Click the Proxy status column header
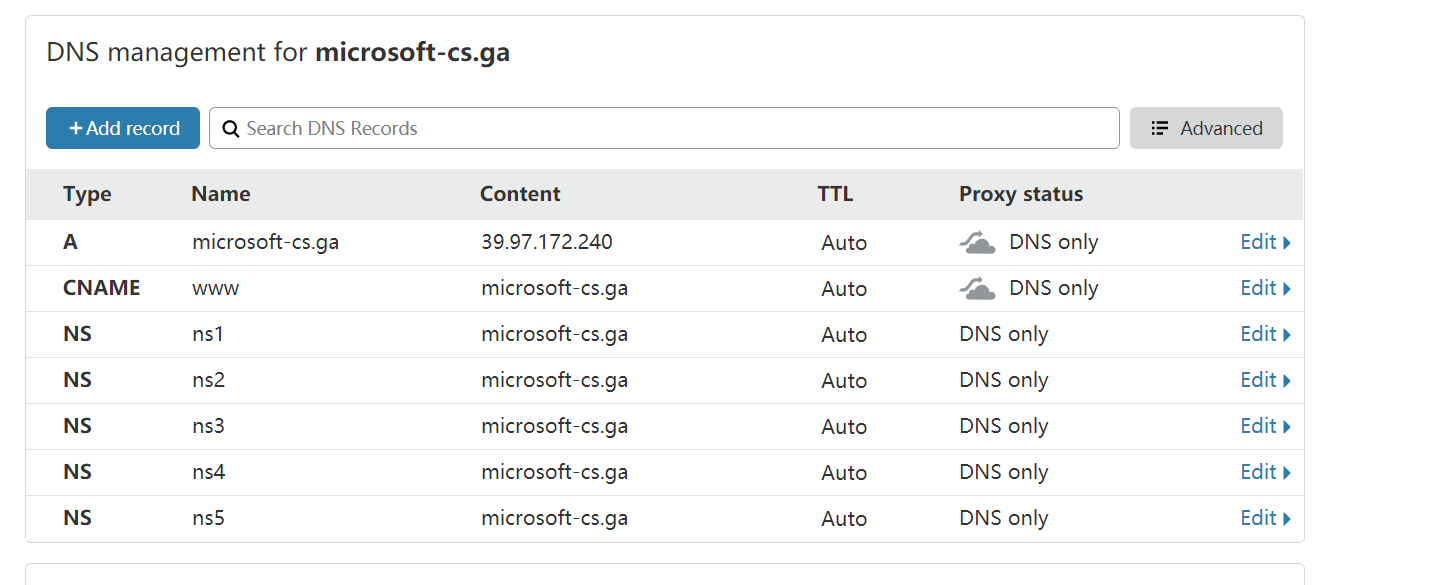Screen dimensions: 1431x585 [x=1021, y=194]
